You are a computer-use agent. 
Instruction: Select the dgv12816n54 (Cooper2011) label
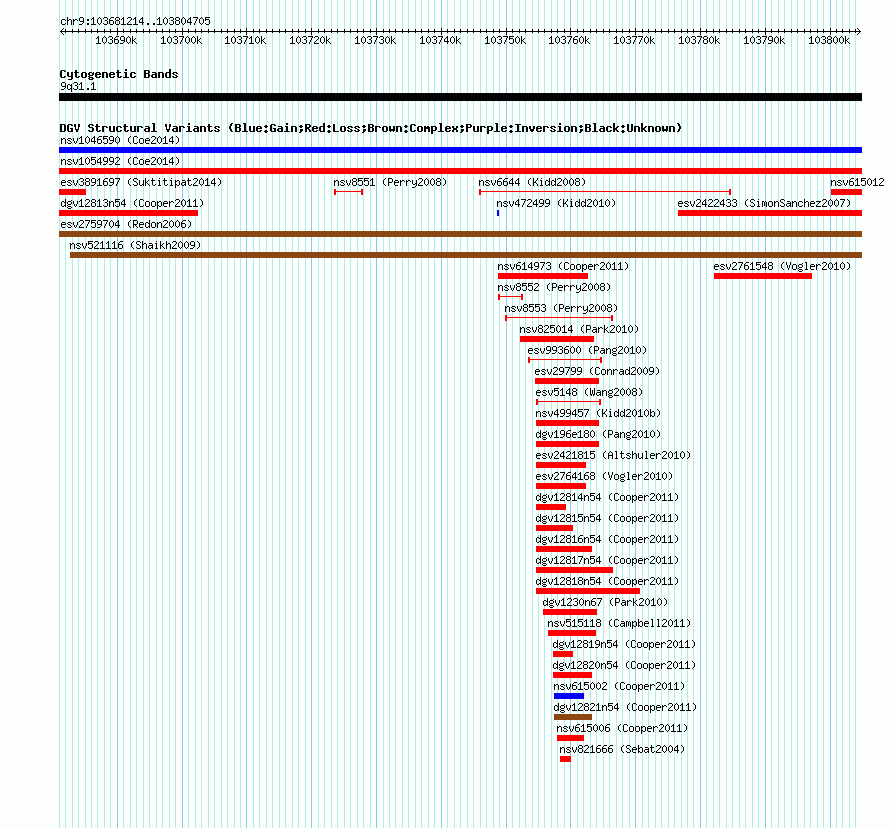tap(607, 539)
